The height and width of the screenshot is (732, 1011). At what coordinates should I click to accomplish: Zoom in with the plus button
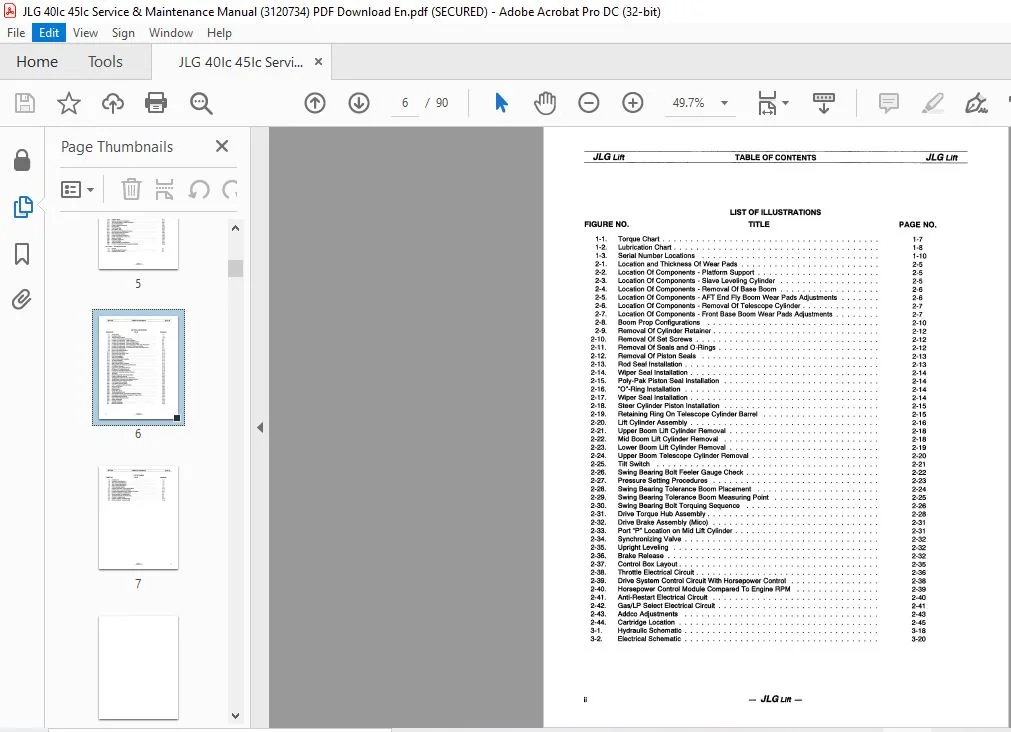(633, 103)
